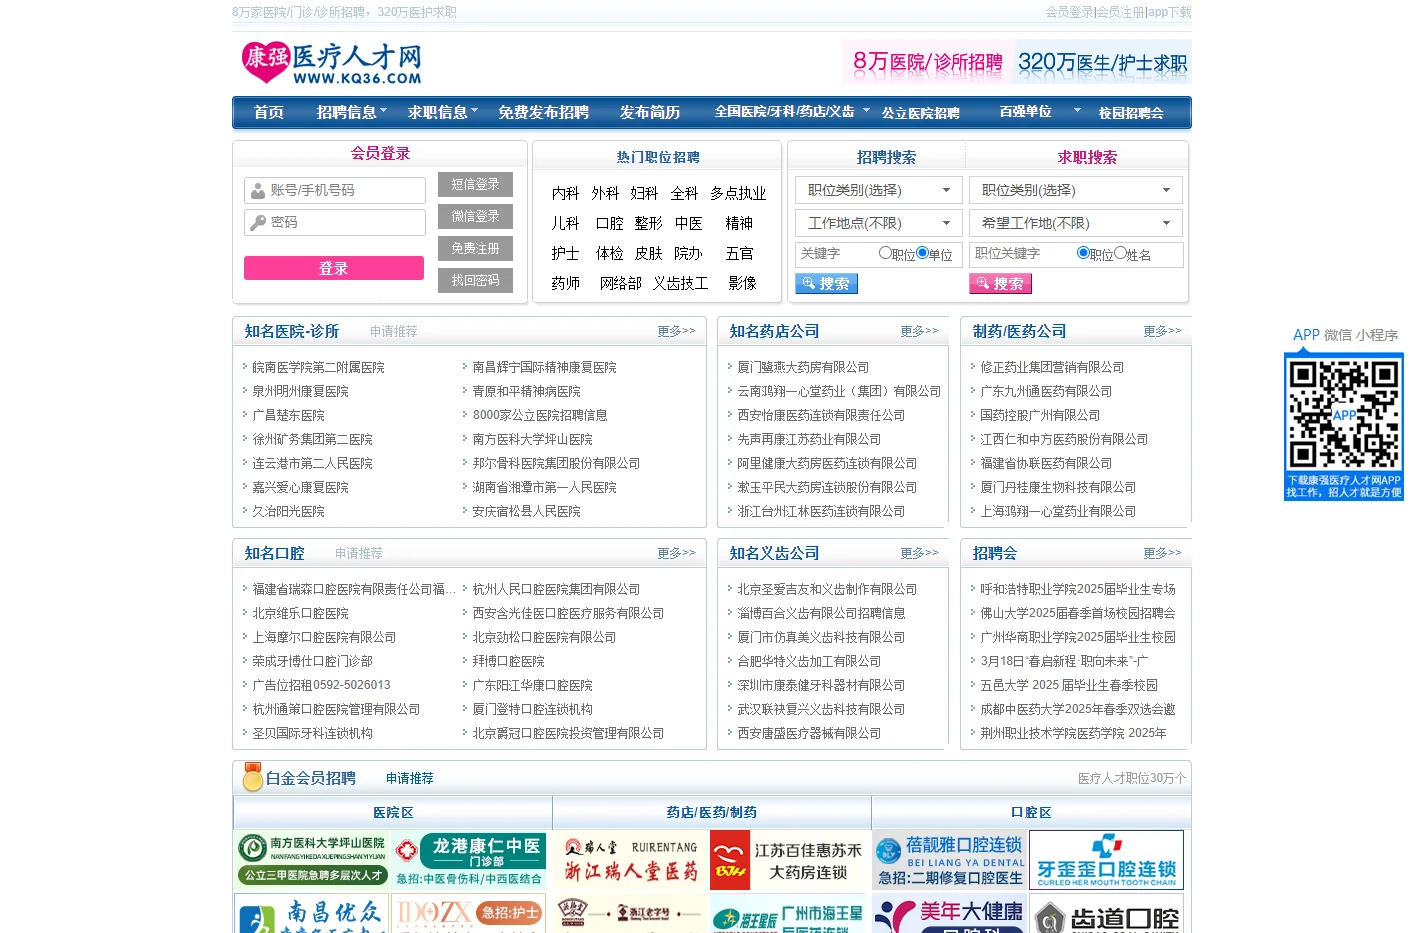Click blue 搜索 button in 招聘搜索
The width and height of the screenshot is (1424, 933).
click(x=826, y=284)
